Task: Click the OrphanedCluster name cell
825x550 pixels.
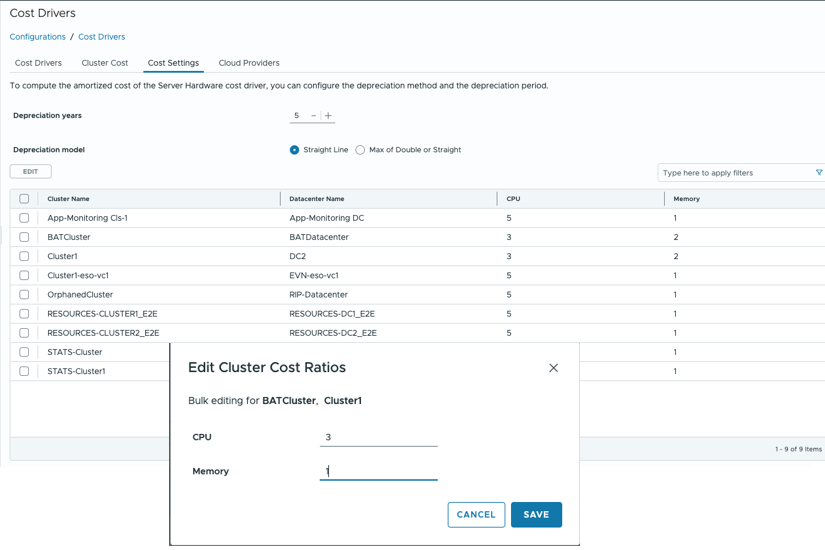Action: pos(80,295)
